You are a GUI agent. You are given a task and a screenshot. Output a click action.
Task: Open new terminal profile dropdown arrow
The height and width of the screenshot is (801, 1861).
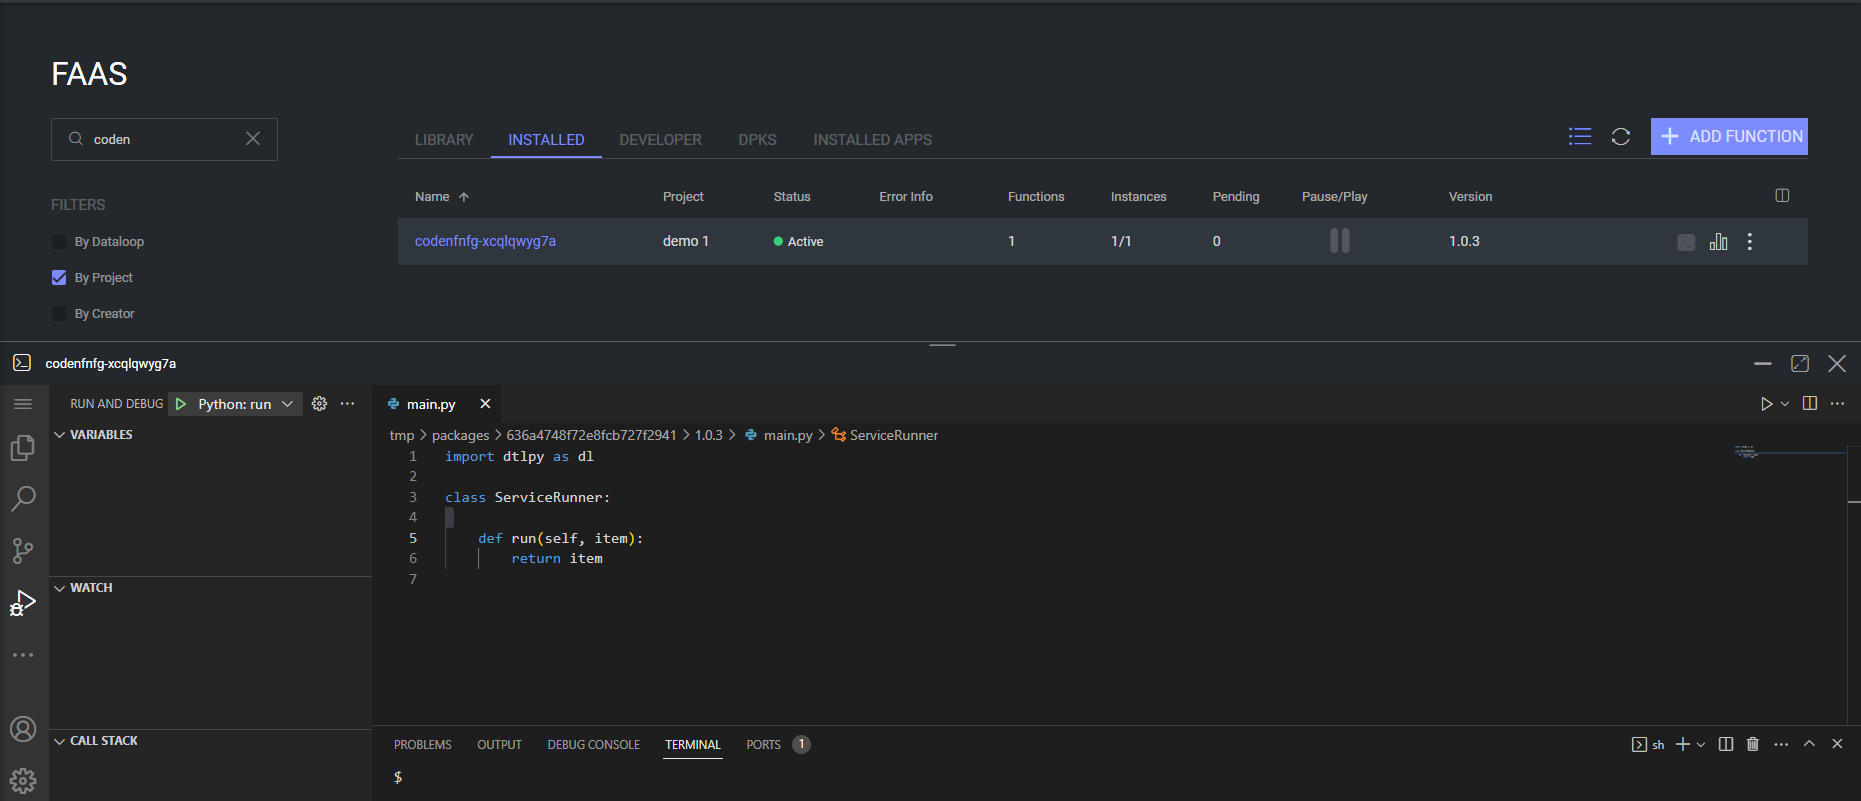[1701, 744]
